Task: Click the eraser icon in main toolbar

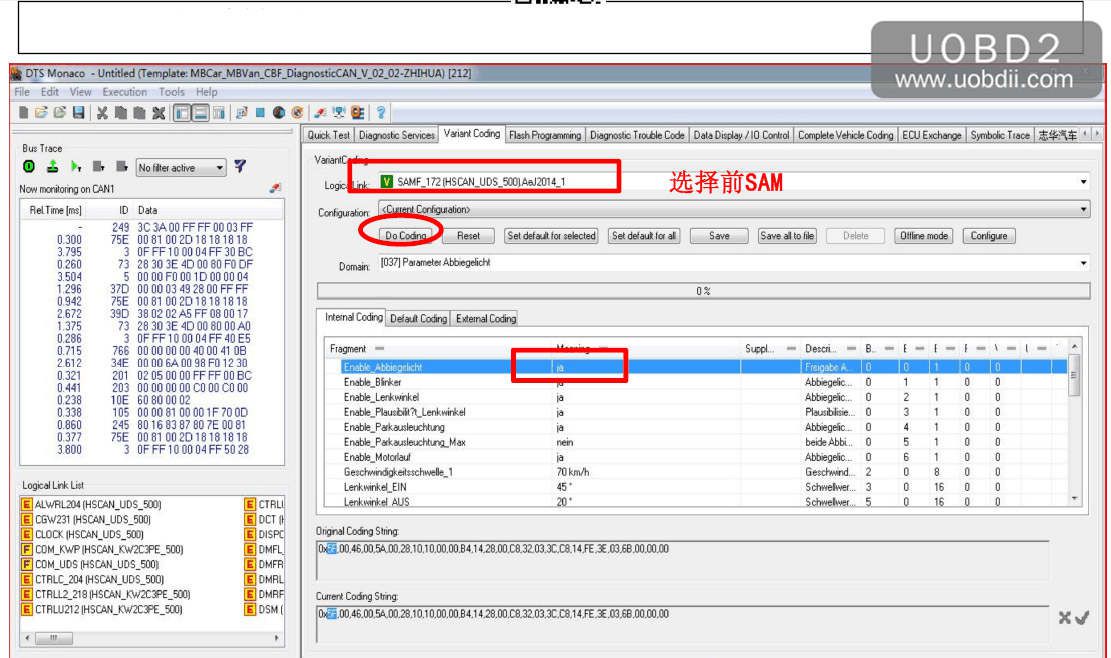Action: pyautogui.click(x=320, y=113)
